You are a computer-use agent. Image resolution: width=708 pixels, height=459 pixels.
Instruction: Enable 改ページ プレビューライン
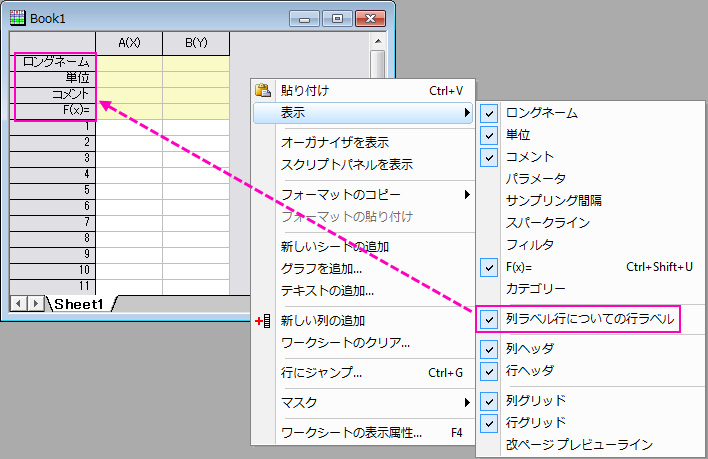click(x=591, y=445)
